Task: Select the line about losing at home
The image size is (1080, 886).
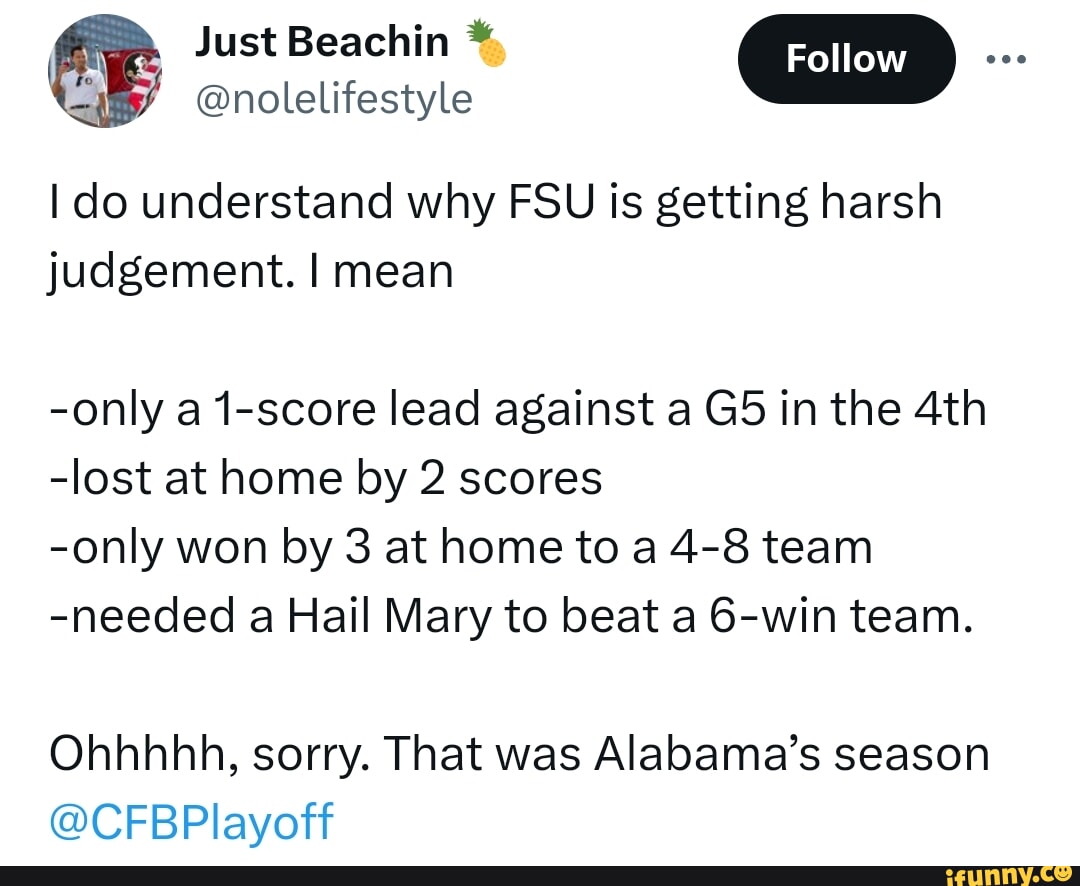Action: click(325, 477)
